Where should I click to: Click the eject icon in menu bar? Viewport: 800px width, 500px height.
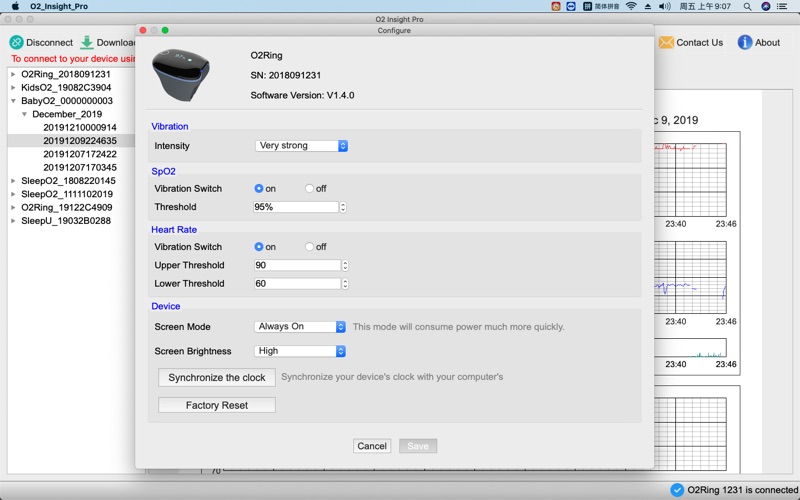click(647, 6)
